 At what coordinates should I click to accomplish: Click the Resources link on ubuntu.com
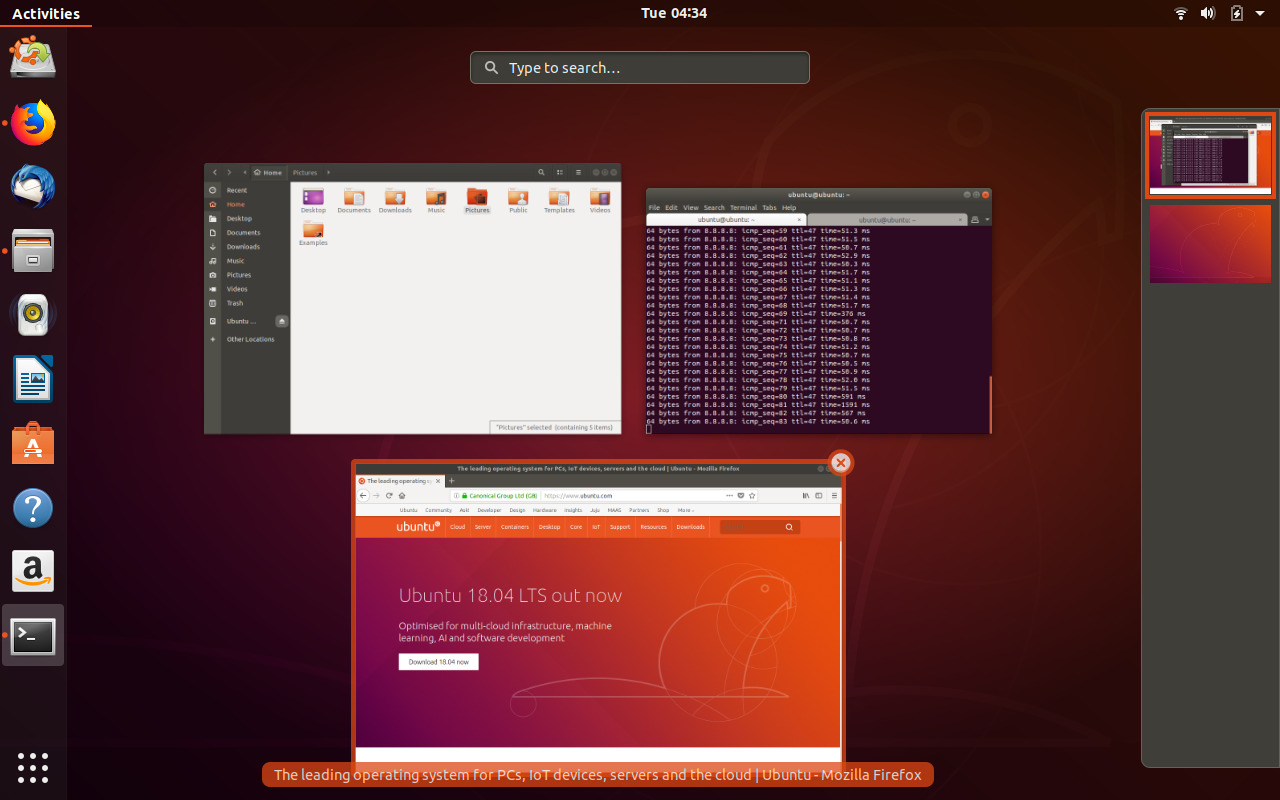653,527
